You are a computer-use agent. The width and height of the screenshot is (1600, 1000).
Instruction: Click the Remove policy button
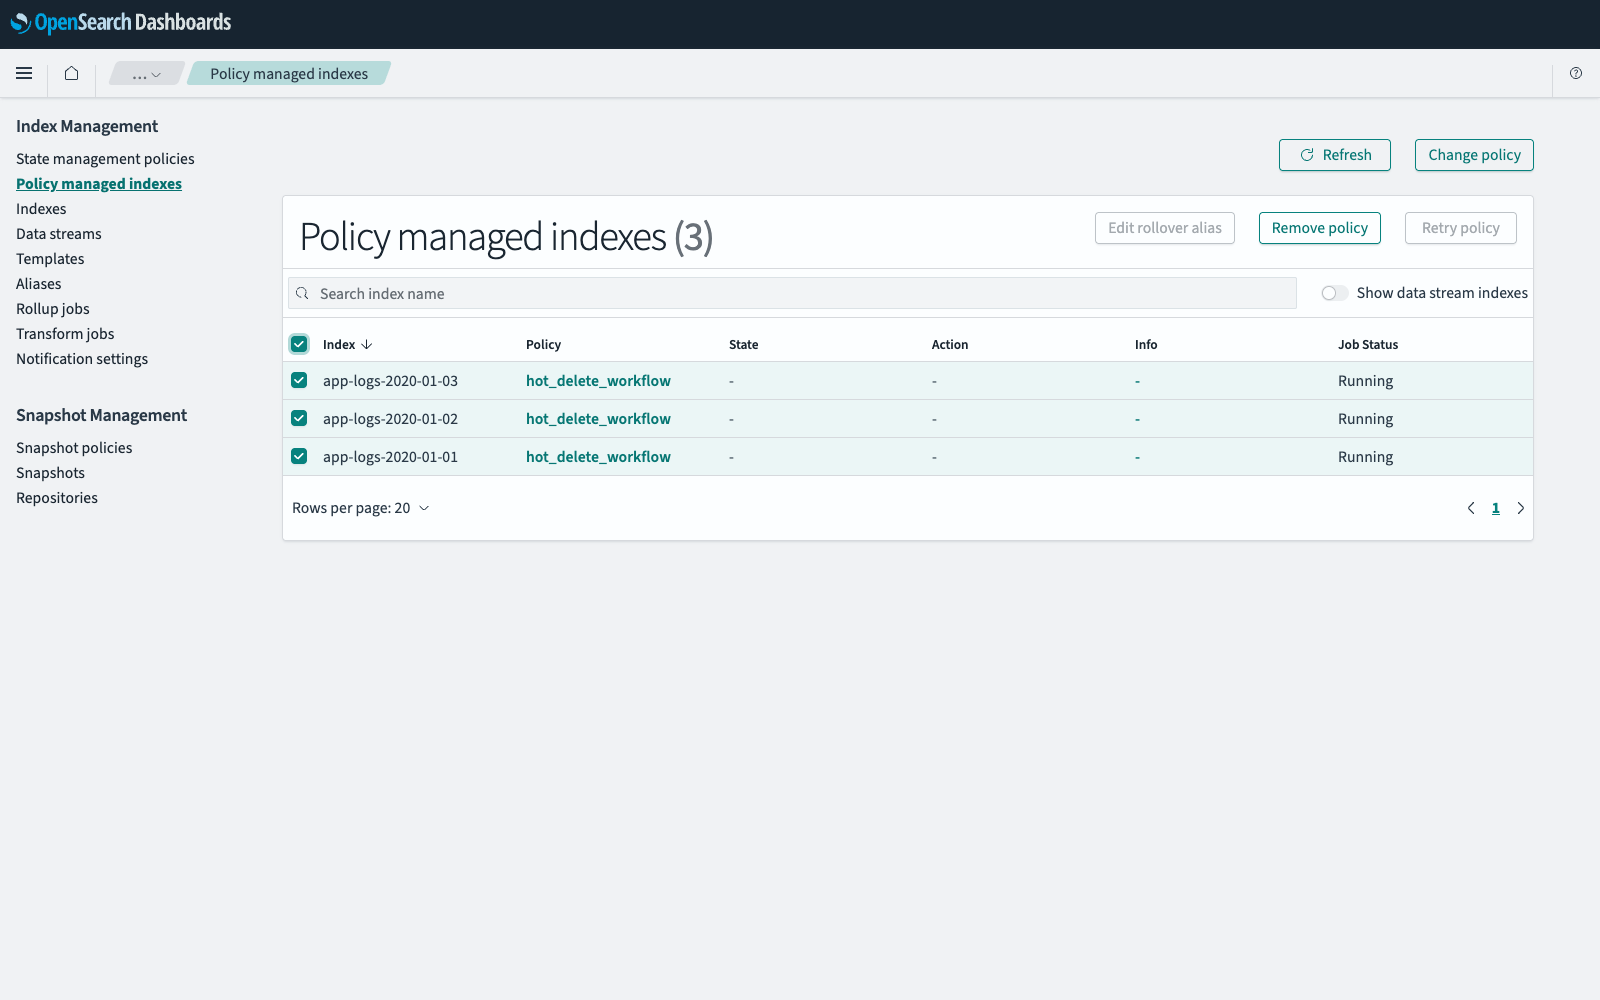1320,228
